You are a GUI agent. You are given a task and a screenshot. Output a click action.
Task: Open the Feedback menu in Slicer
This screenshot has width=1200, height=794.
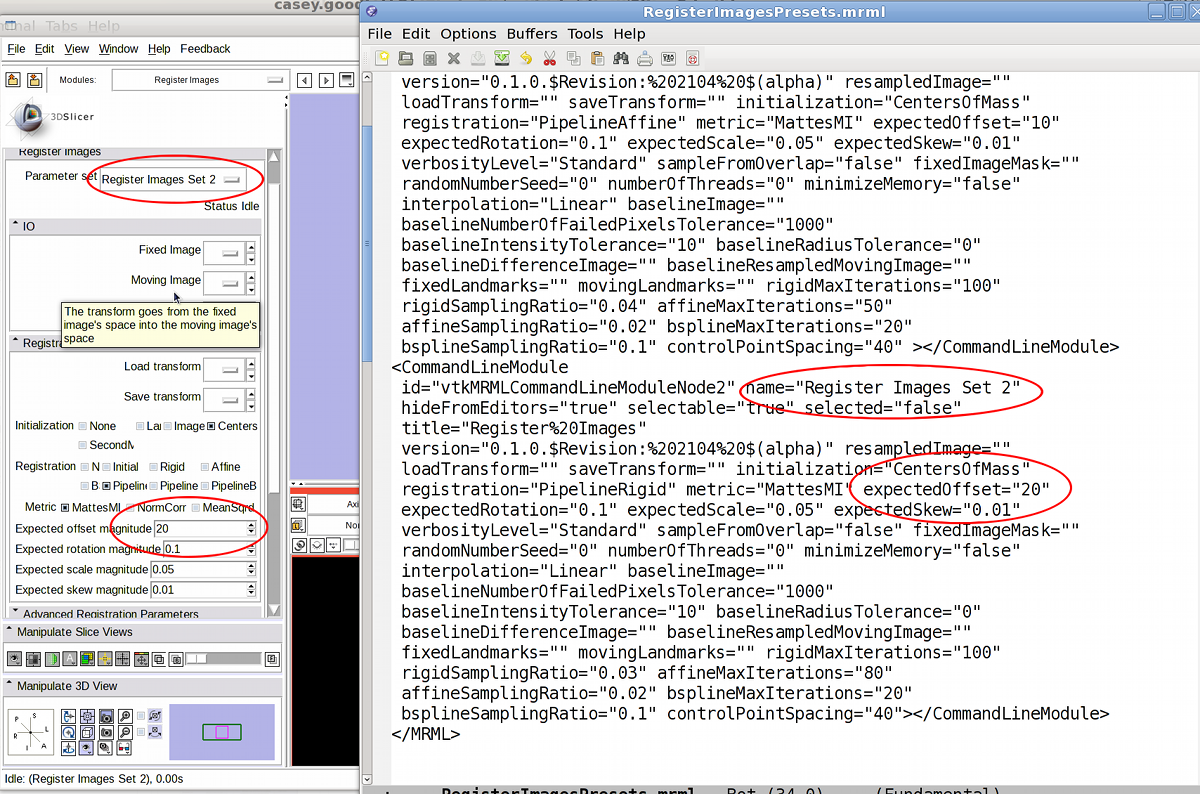(x=205, y=49)
